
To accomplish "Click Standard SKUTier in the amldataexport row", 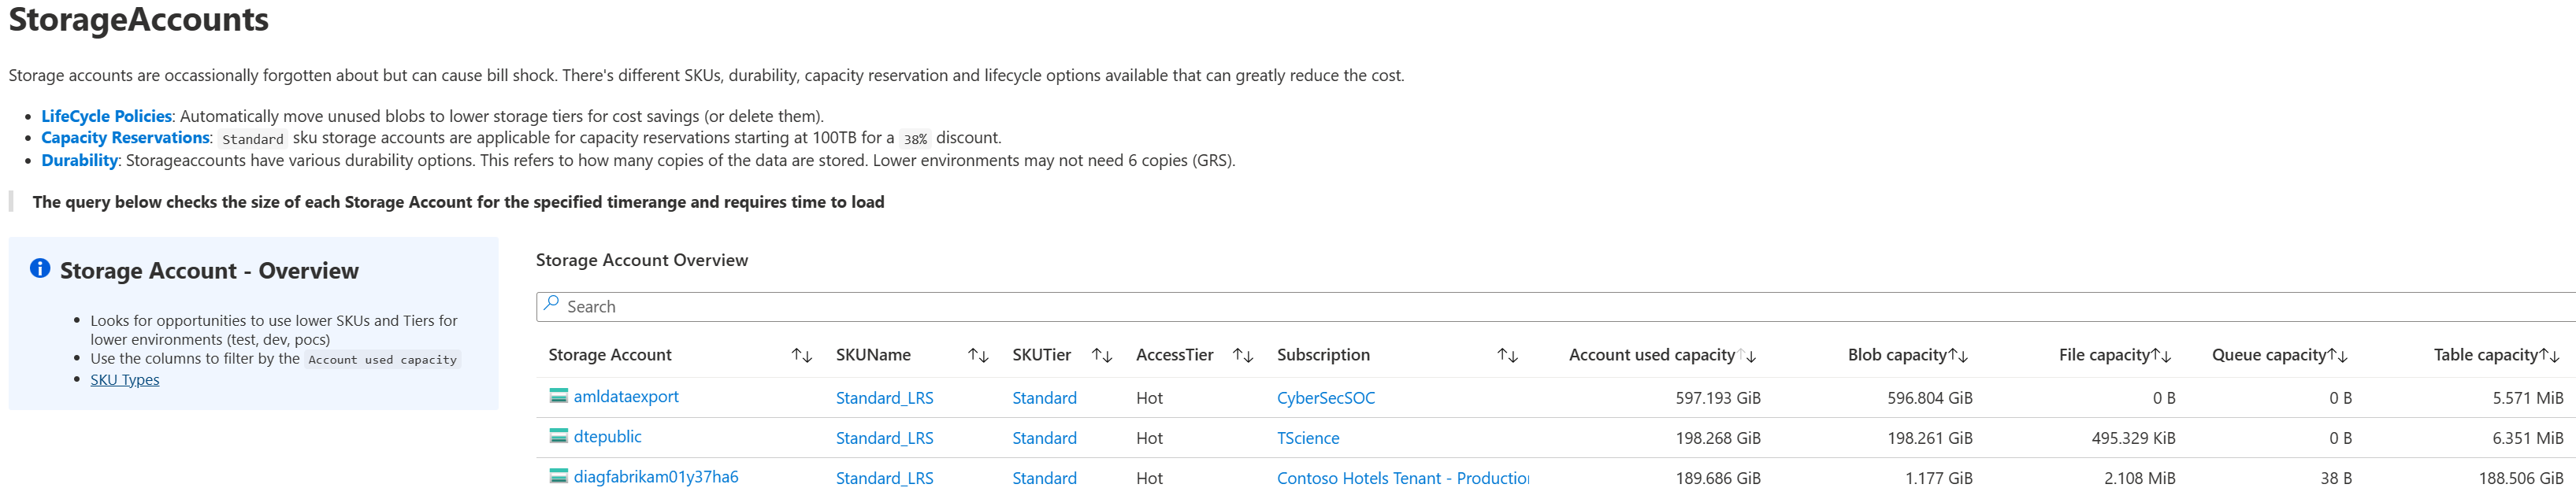I will click(x=1044, y=398).
